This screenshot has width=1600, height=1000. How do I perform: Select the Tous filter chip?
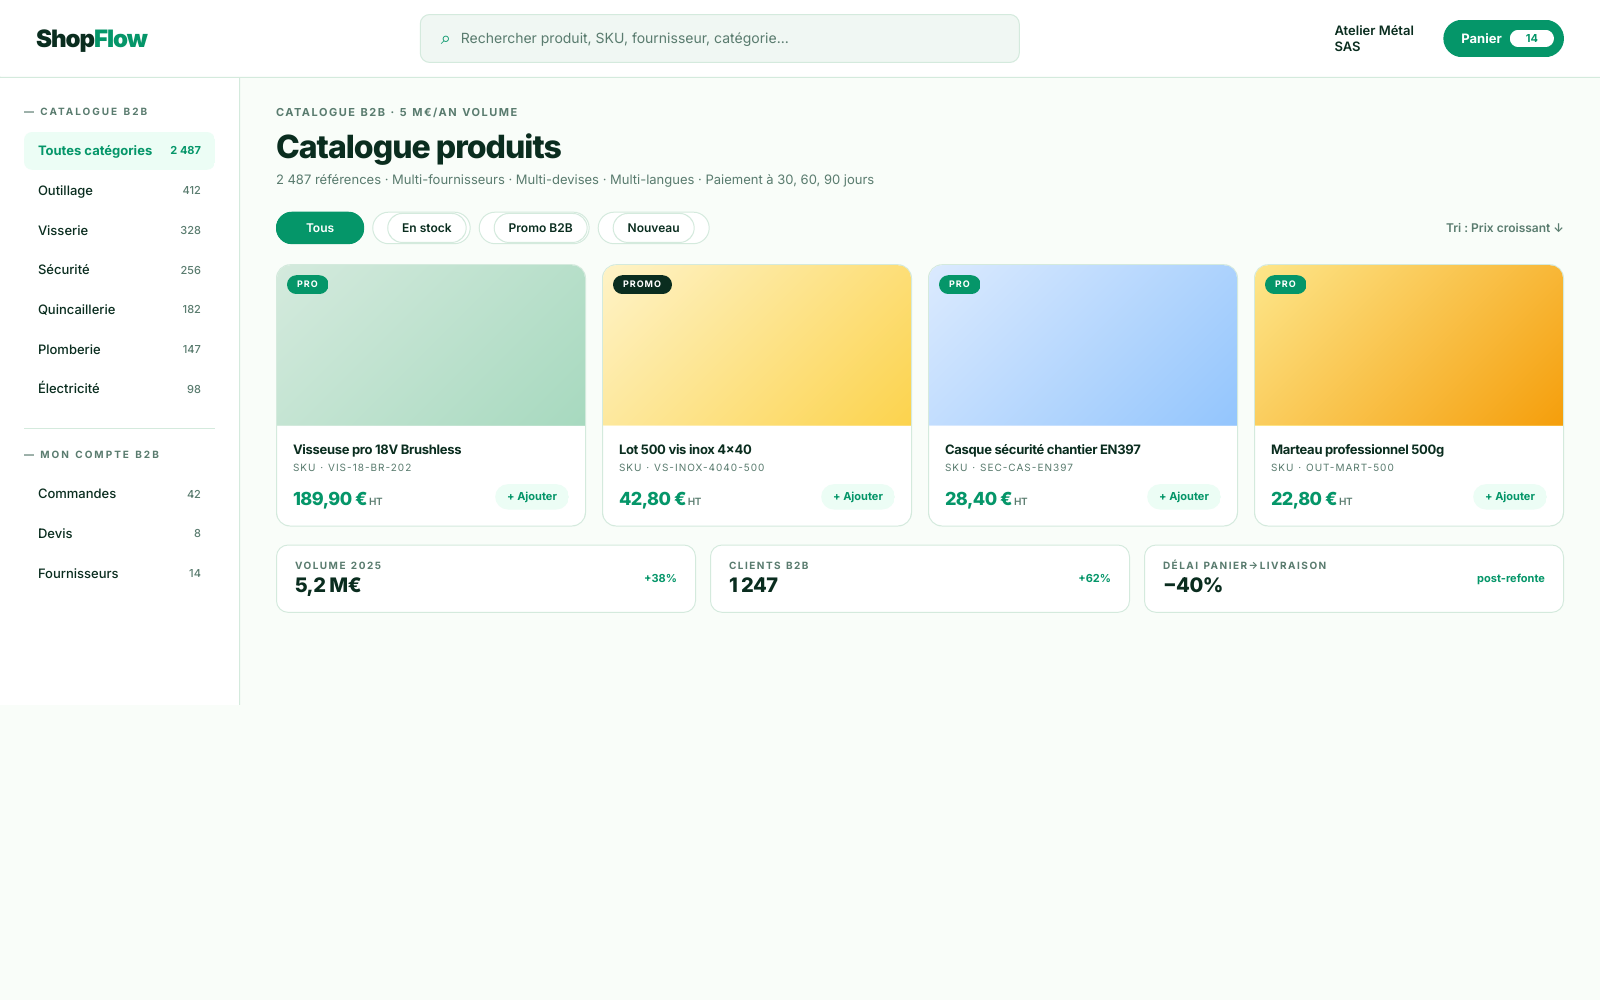(x=320, y=228)
